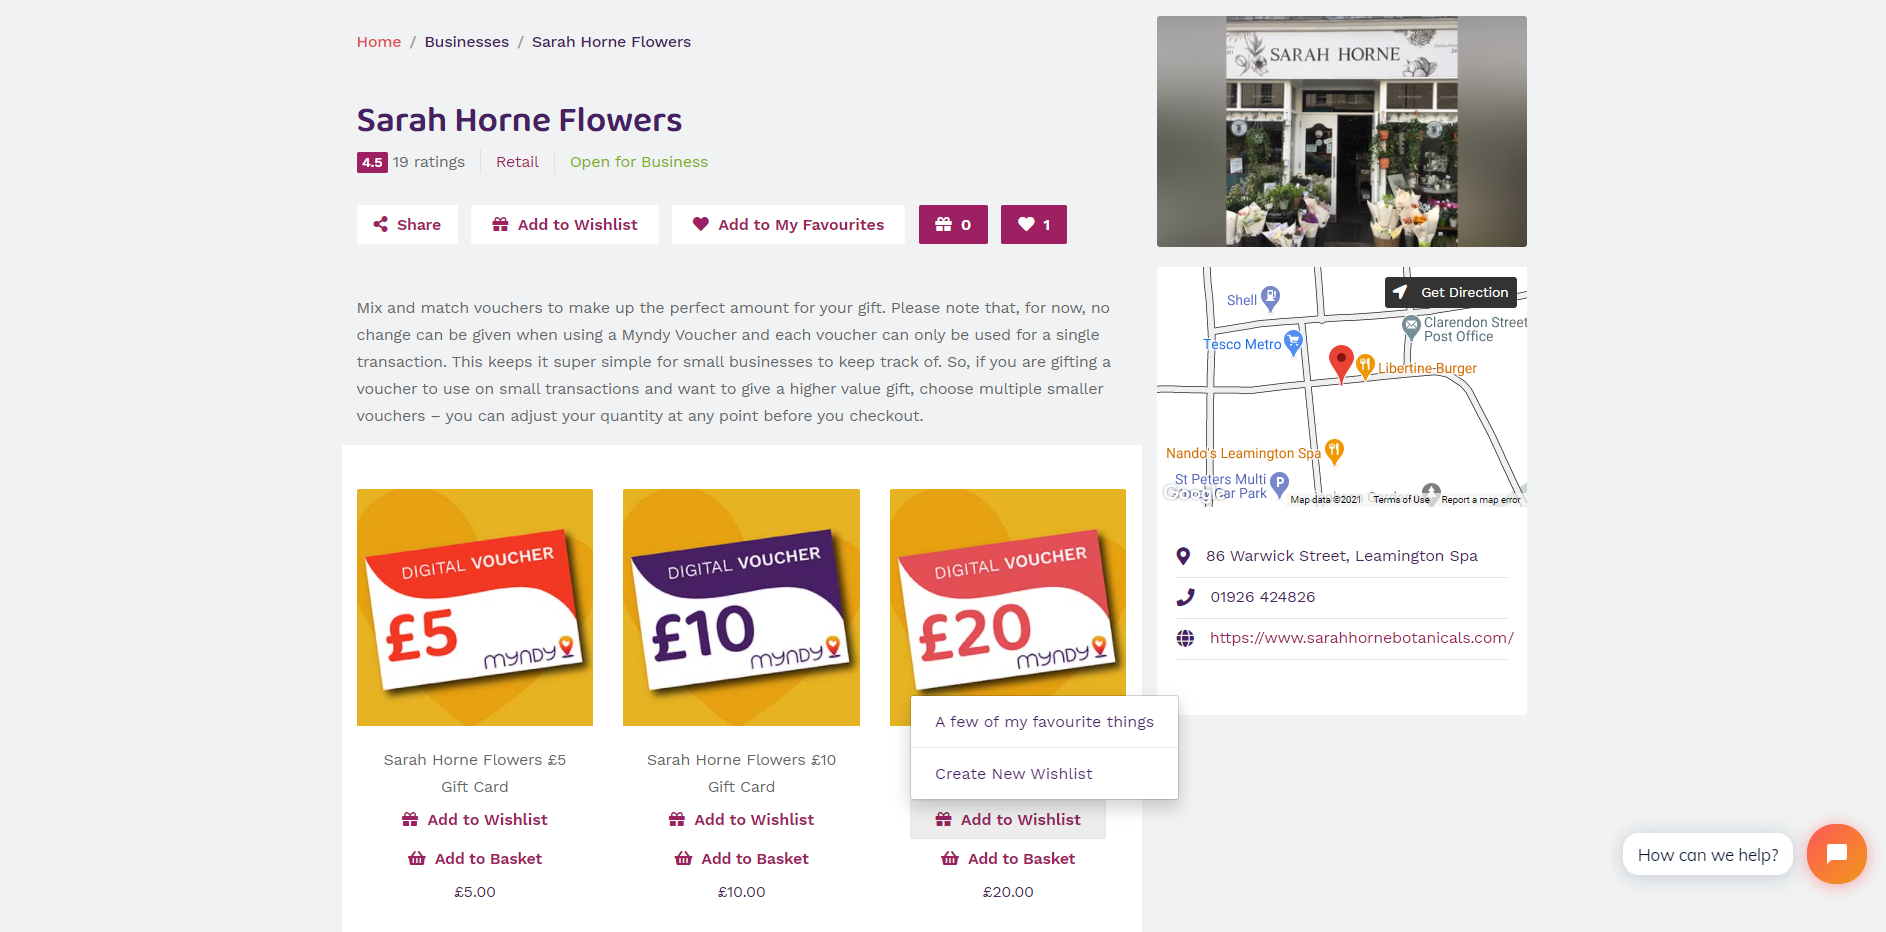The height and width of the screenshot is (932, 1886).
Task: Select 'A few of my favourite things' wishlist
Action: [x=1044, y=722]
